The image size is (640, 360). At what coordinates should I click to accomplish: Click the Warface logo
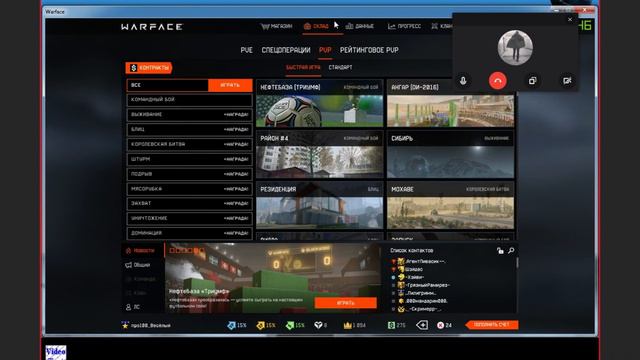click(152, 27)
